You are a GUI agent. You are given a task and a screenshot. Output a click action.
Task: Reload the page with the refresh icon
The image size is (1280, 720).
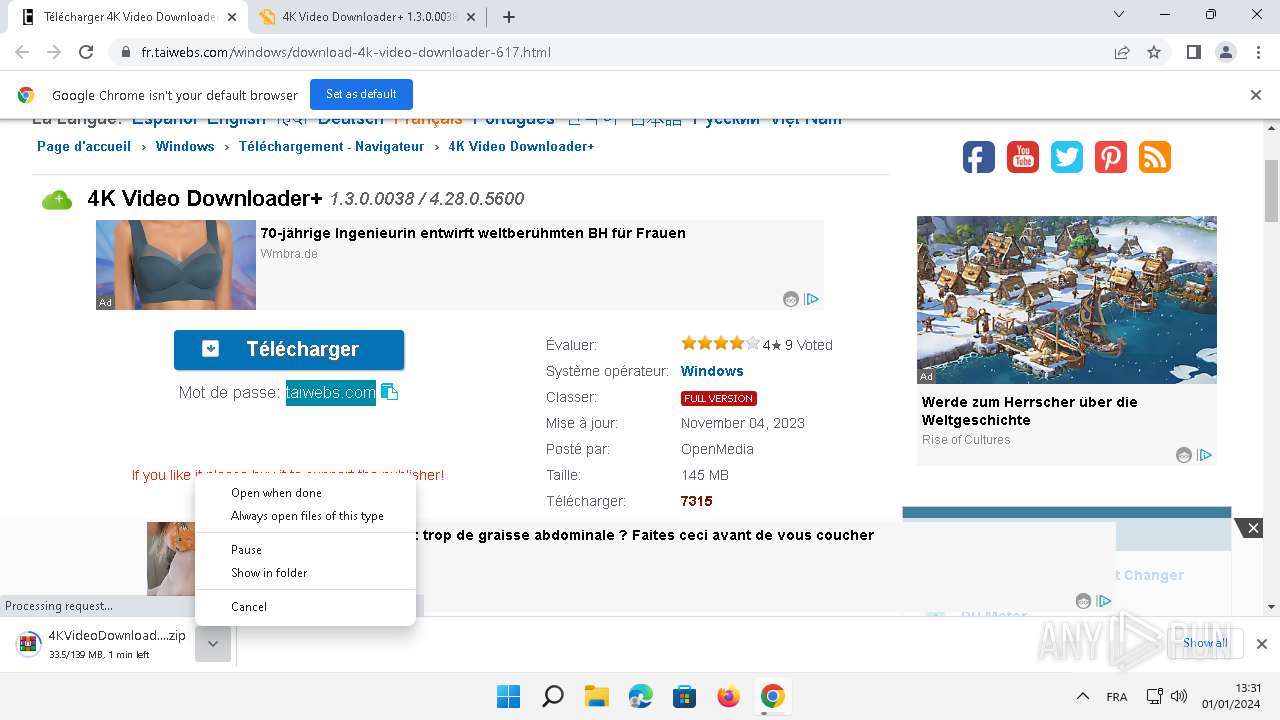[86, 52]
